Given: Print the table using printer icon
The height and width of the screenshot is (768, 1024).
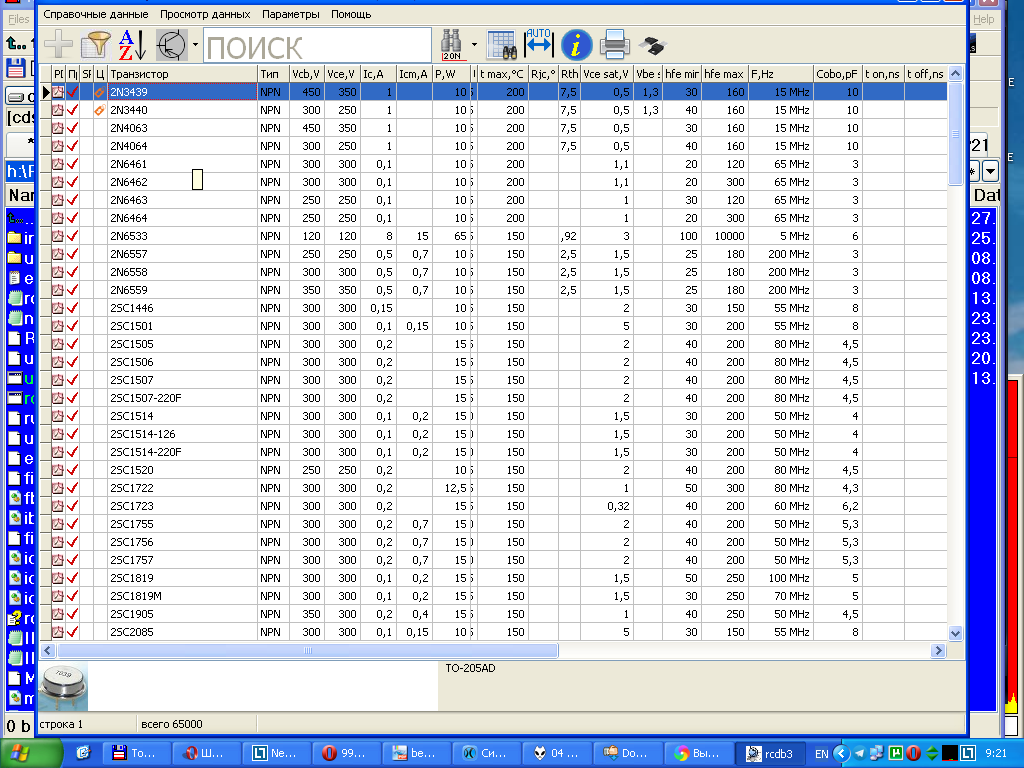Looking at the screenshot, I should [614, 45].
